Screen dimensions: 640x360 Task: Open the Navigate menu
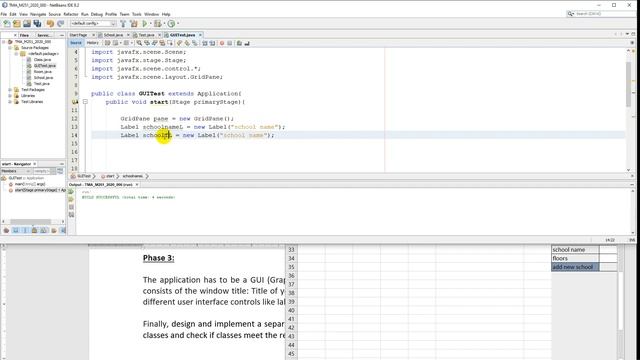[x=38, y=14]
